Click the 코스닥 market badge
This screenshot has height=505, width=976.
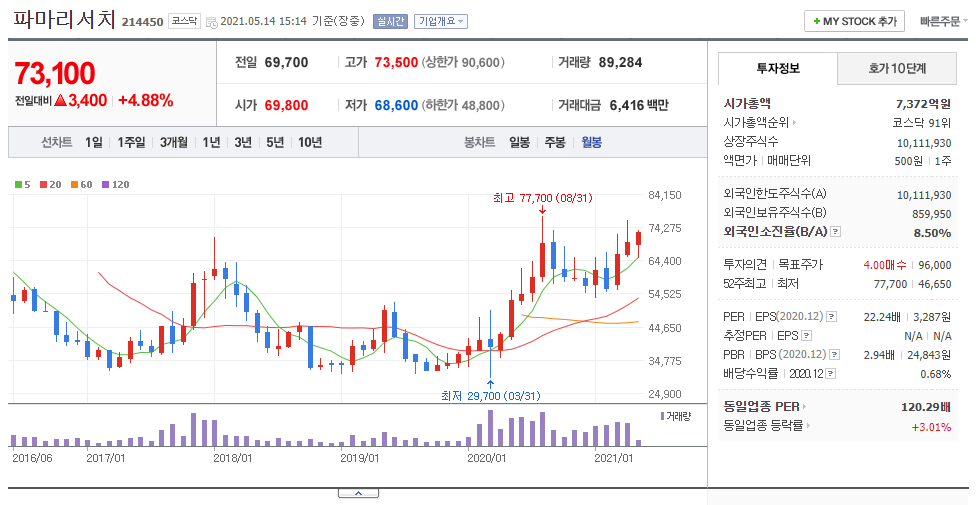coord(184,21)
